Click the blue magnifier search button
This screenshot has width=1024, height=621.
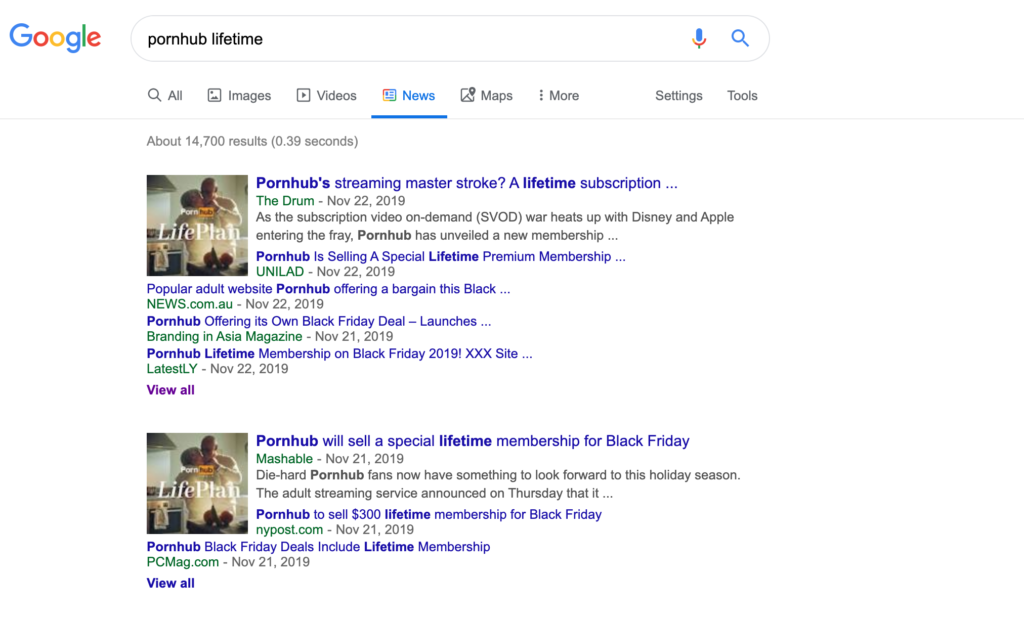pos(740,39)
